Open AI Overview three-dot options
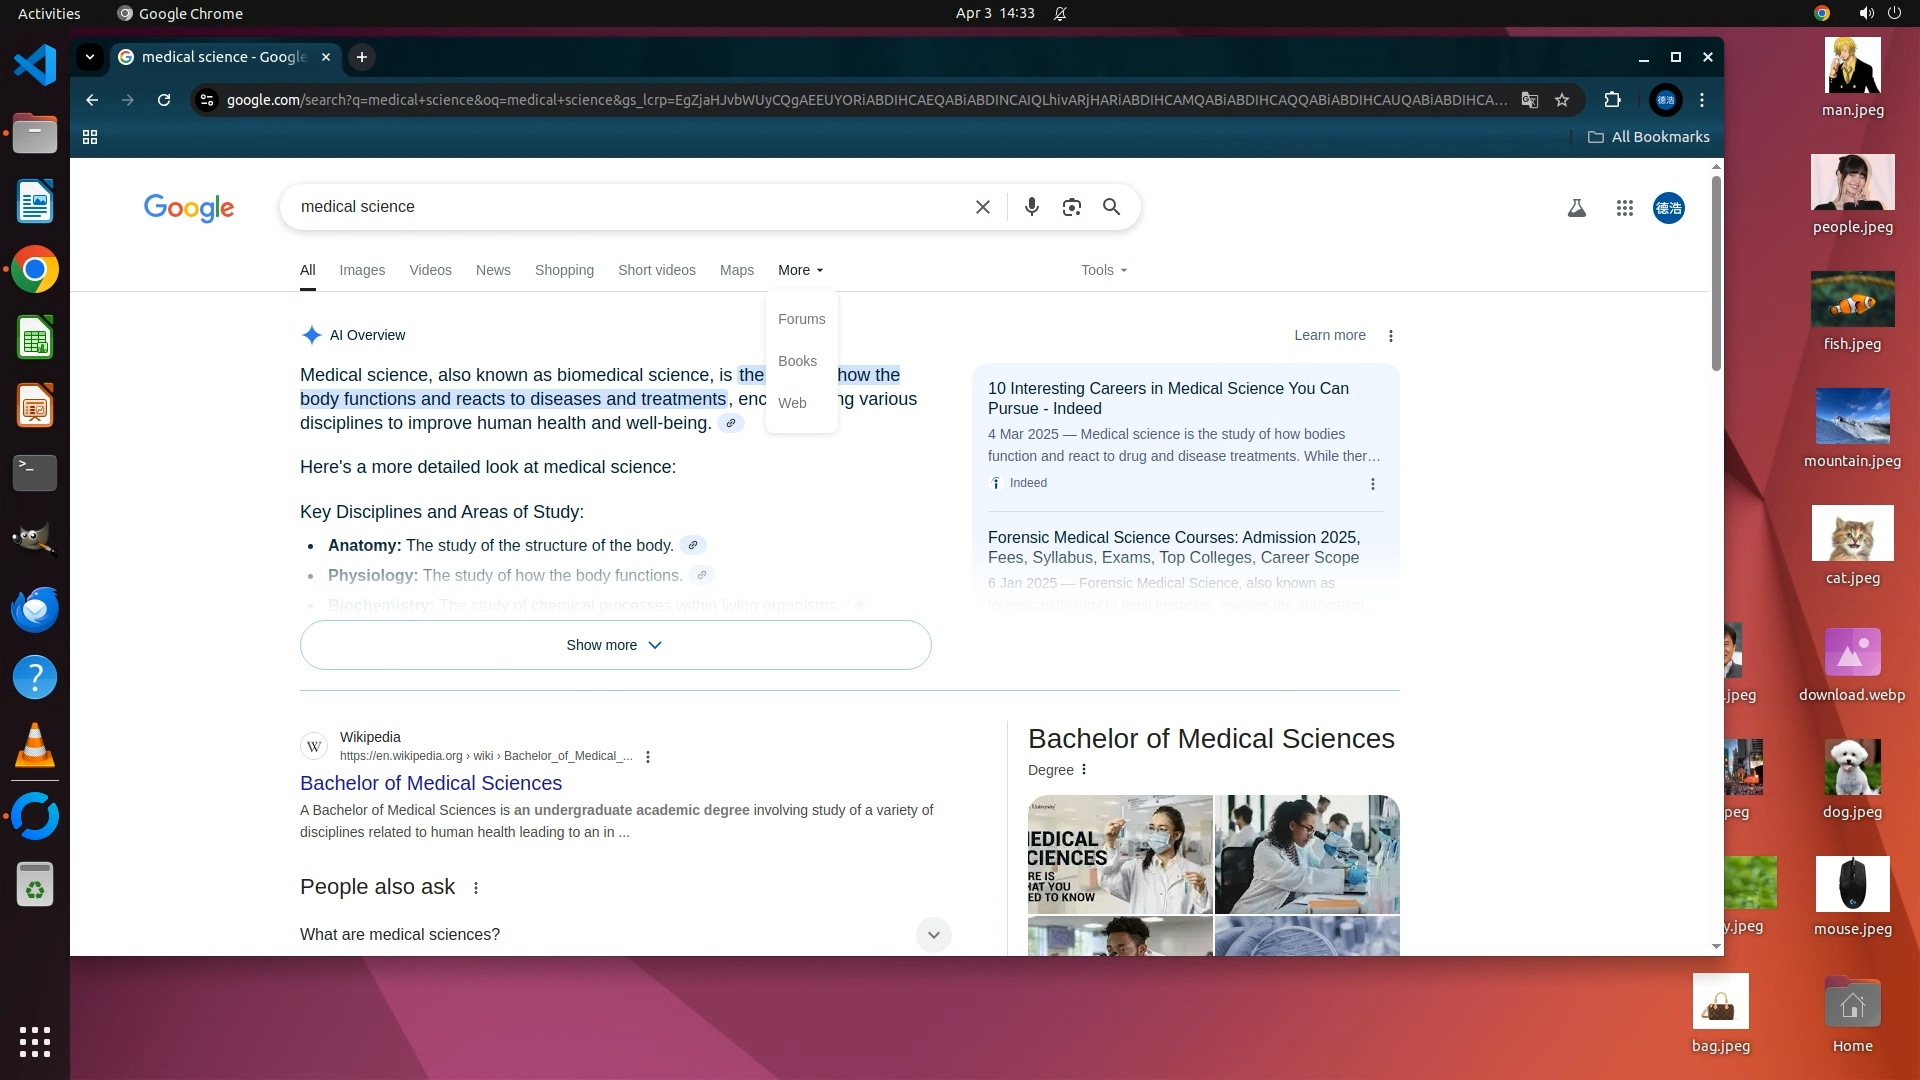Image resolution: width=1920 pixels, height=1080 pixels. click(x=1390, y=336)
